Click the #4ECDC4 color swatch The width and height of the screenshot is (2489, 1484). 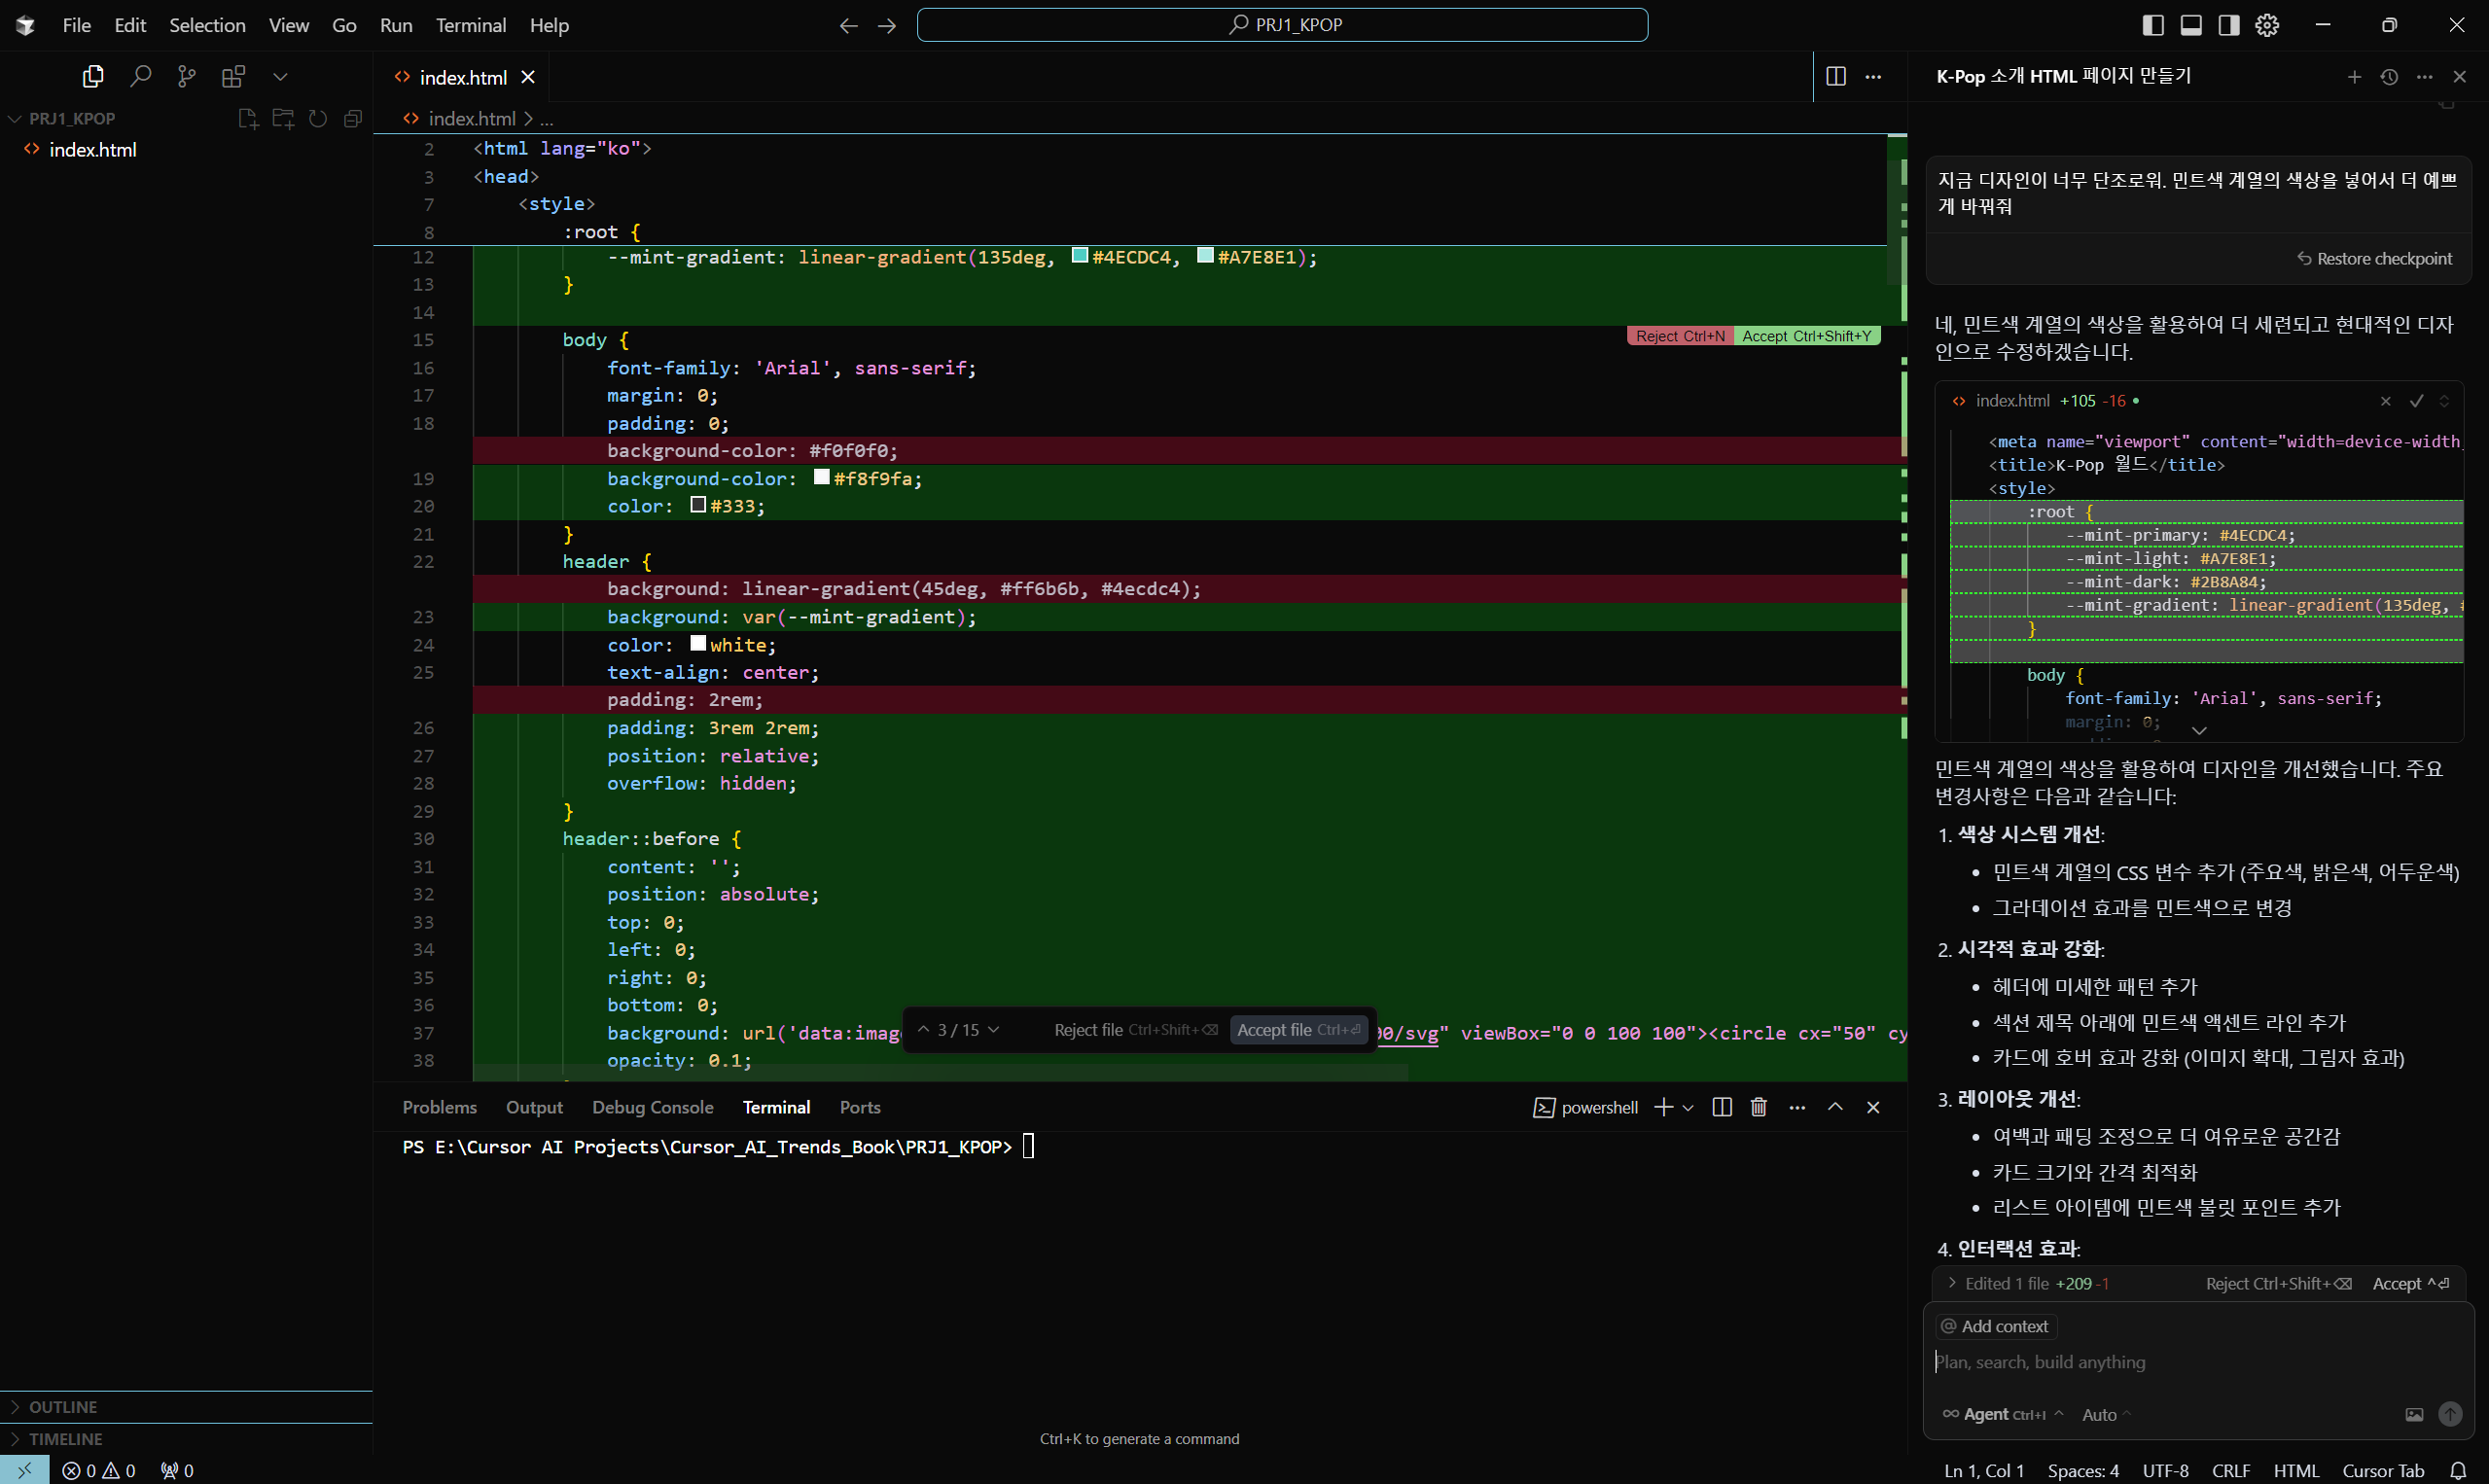1080,256
